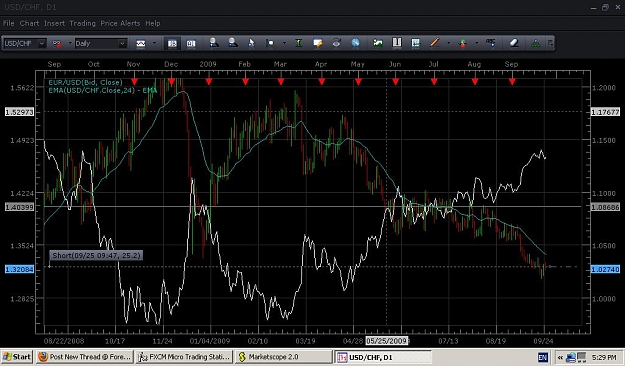Click the red marker below 2009

tap(209, 82)
